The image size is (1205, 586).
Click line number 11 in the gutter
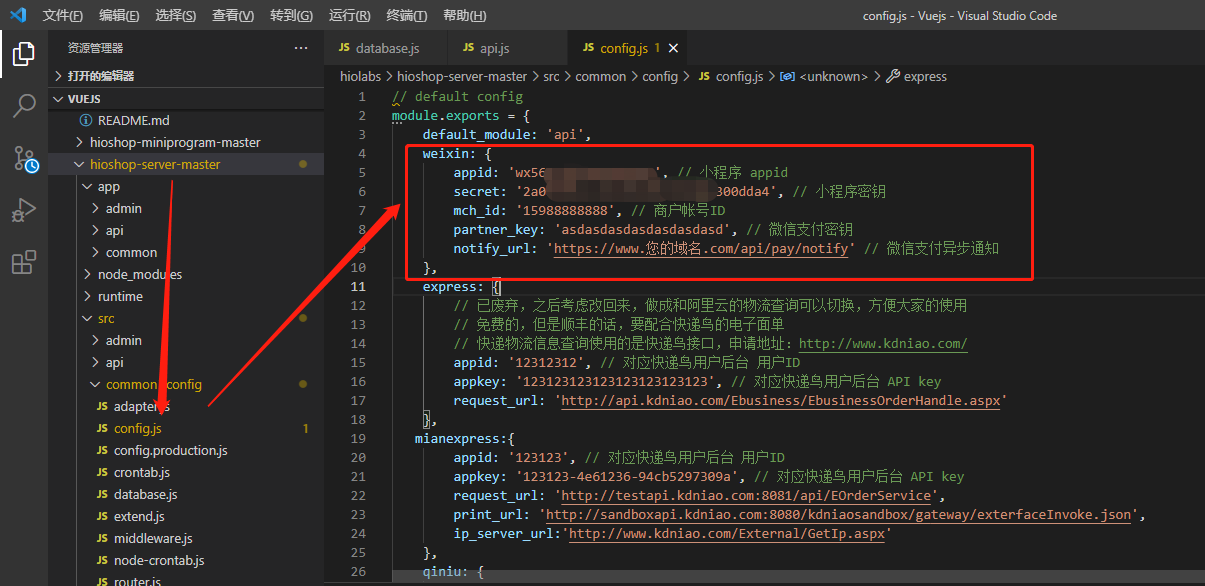360,286
